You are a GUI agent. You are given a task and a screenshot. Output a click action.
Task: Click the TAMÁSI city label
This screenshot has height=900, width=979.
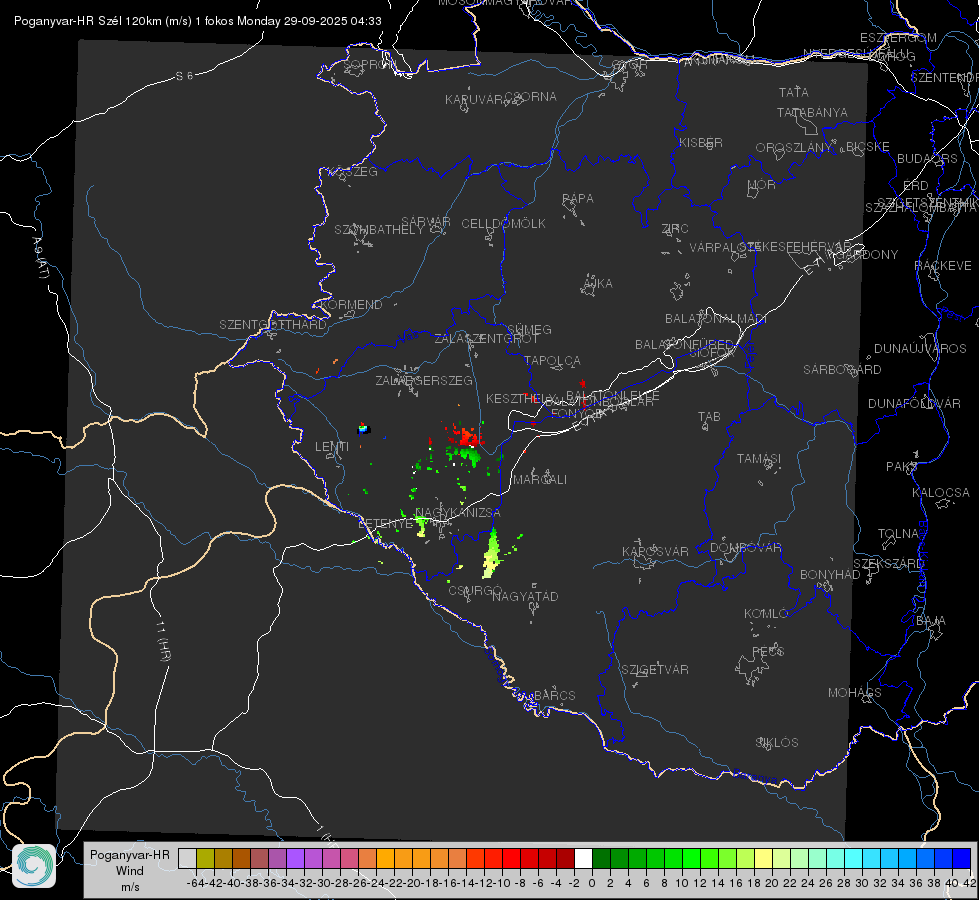[759, 459]
